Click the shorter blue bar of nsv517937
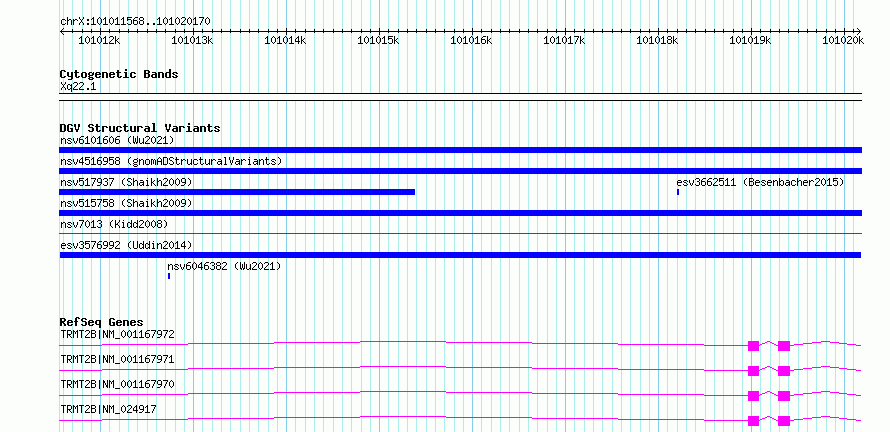 point(237,192)
